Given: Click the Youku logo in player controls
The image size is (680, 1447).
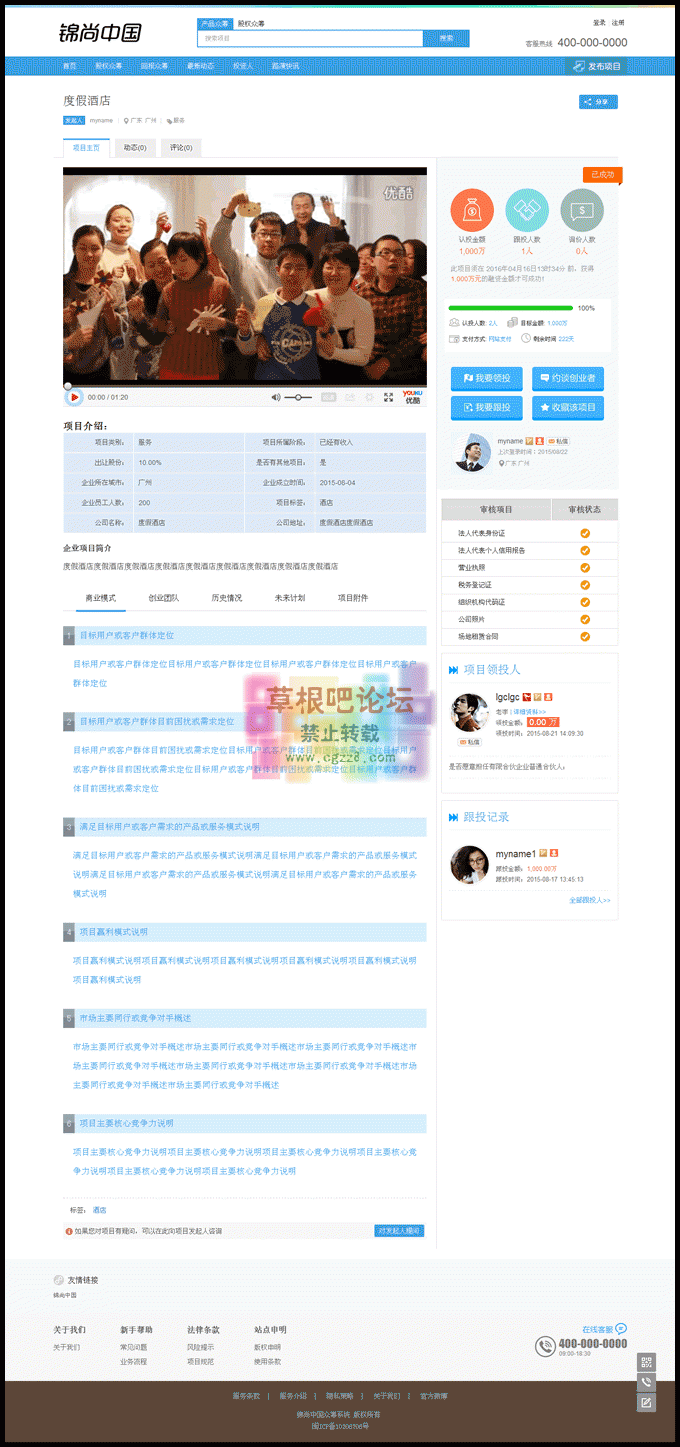Looking at the screenshot, I should coord(412,396).
